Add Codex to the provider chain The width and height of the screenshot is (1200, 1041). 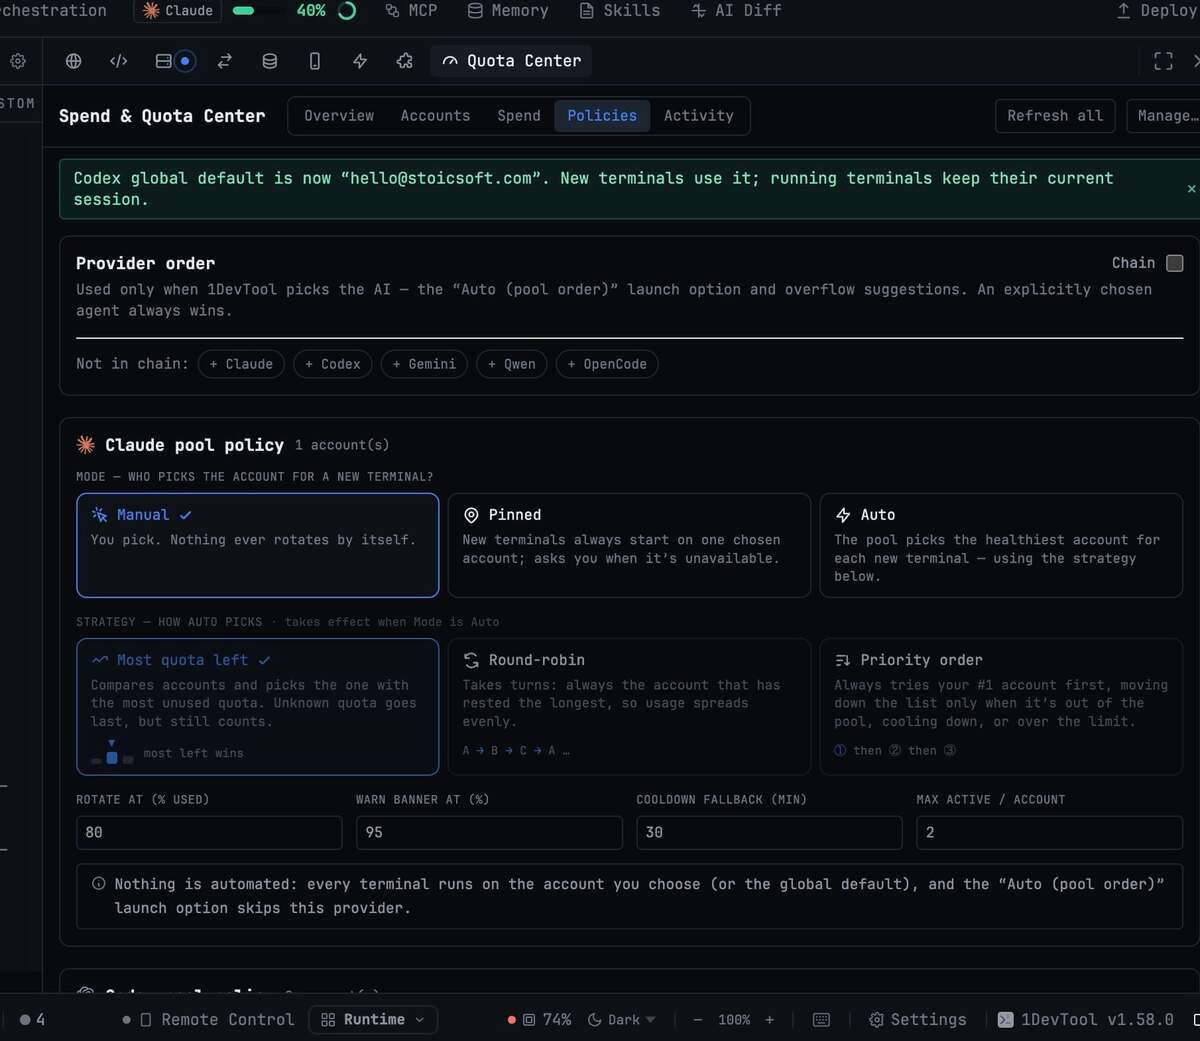click(x=333, y=364)
